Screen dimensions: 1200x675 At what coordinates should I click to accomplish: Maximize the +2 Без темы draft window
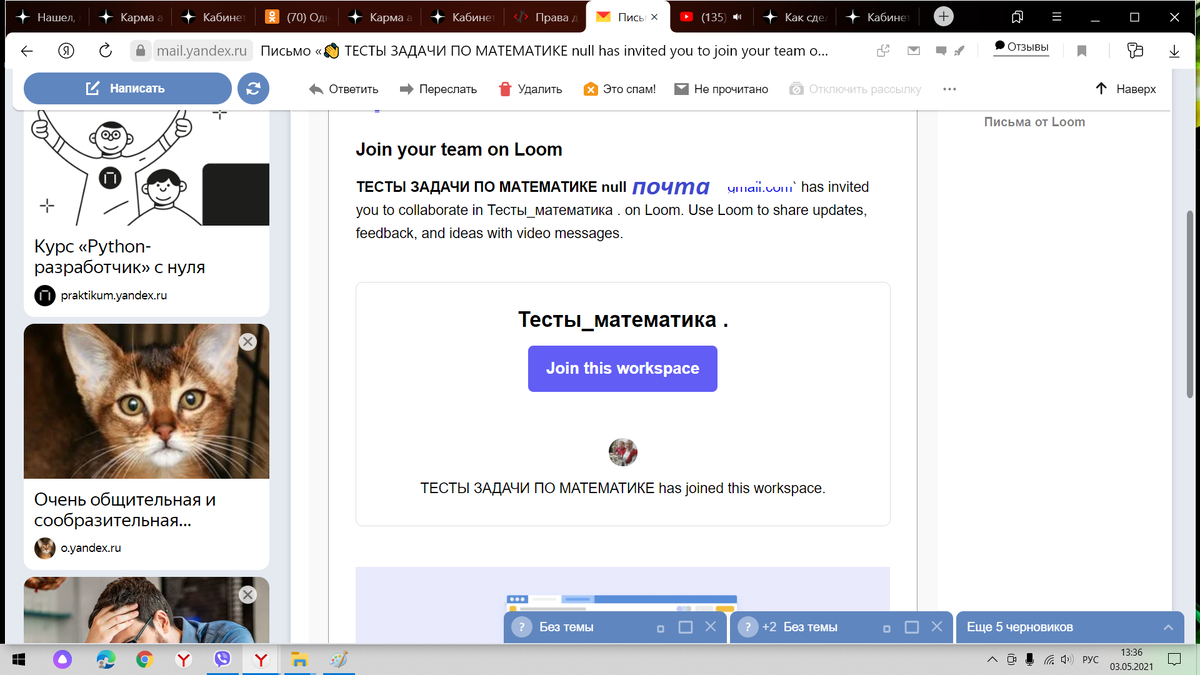pyautogui.click(x=912, y=627)
